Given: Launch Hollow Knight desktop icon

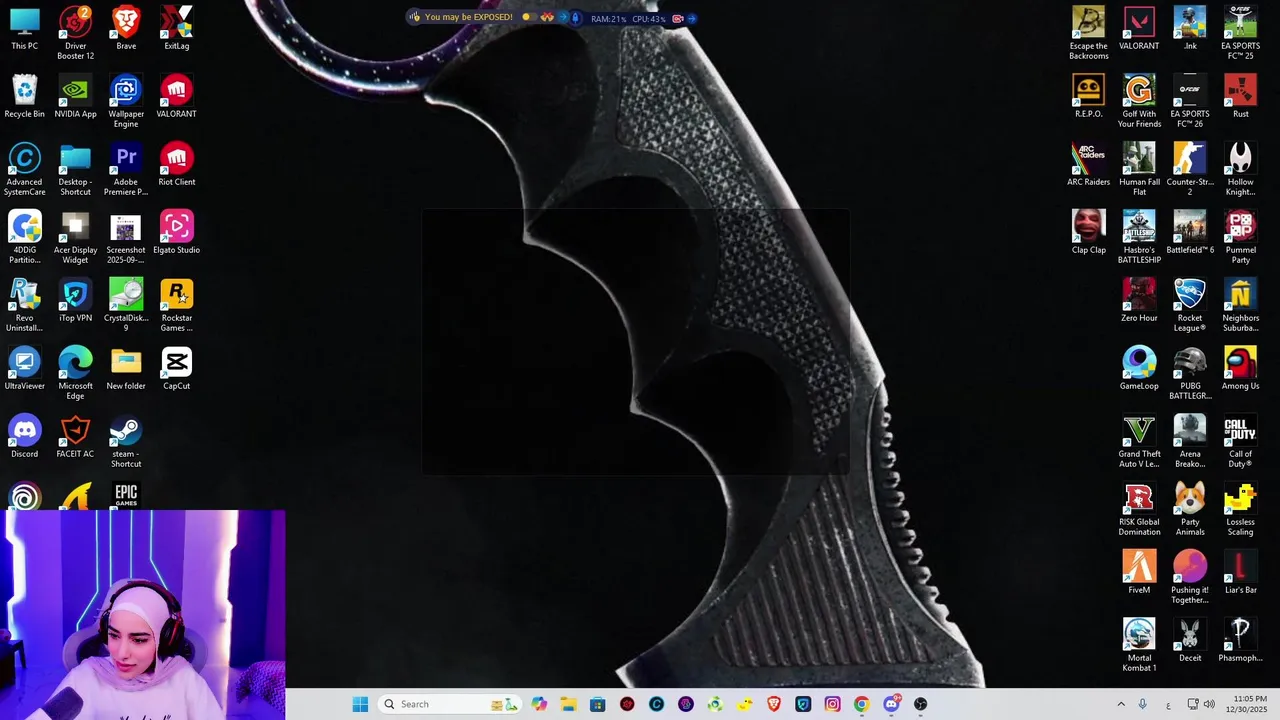Looking at the screenshot, I should click(x=1240, y=170).
